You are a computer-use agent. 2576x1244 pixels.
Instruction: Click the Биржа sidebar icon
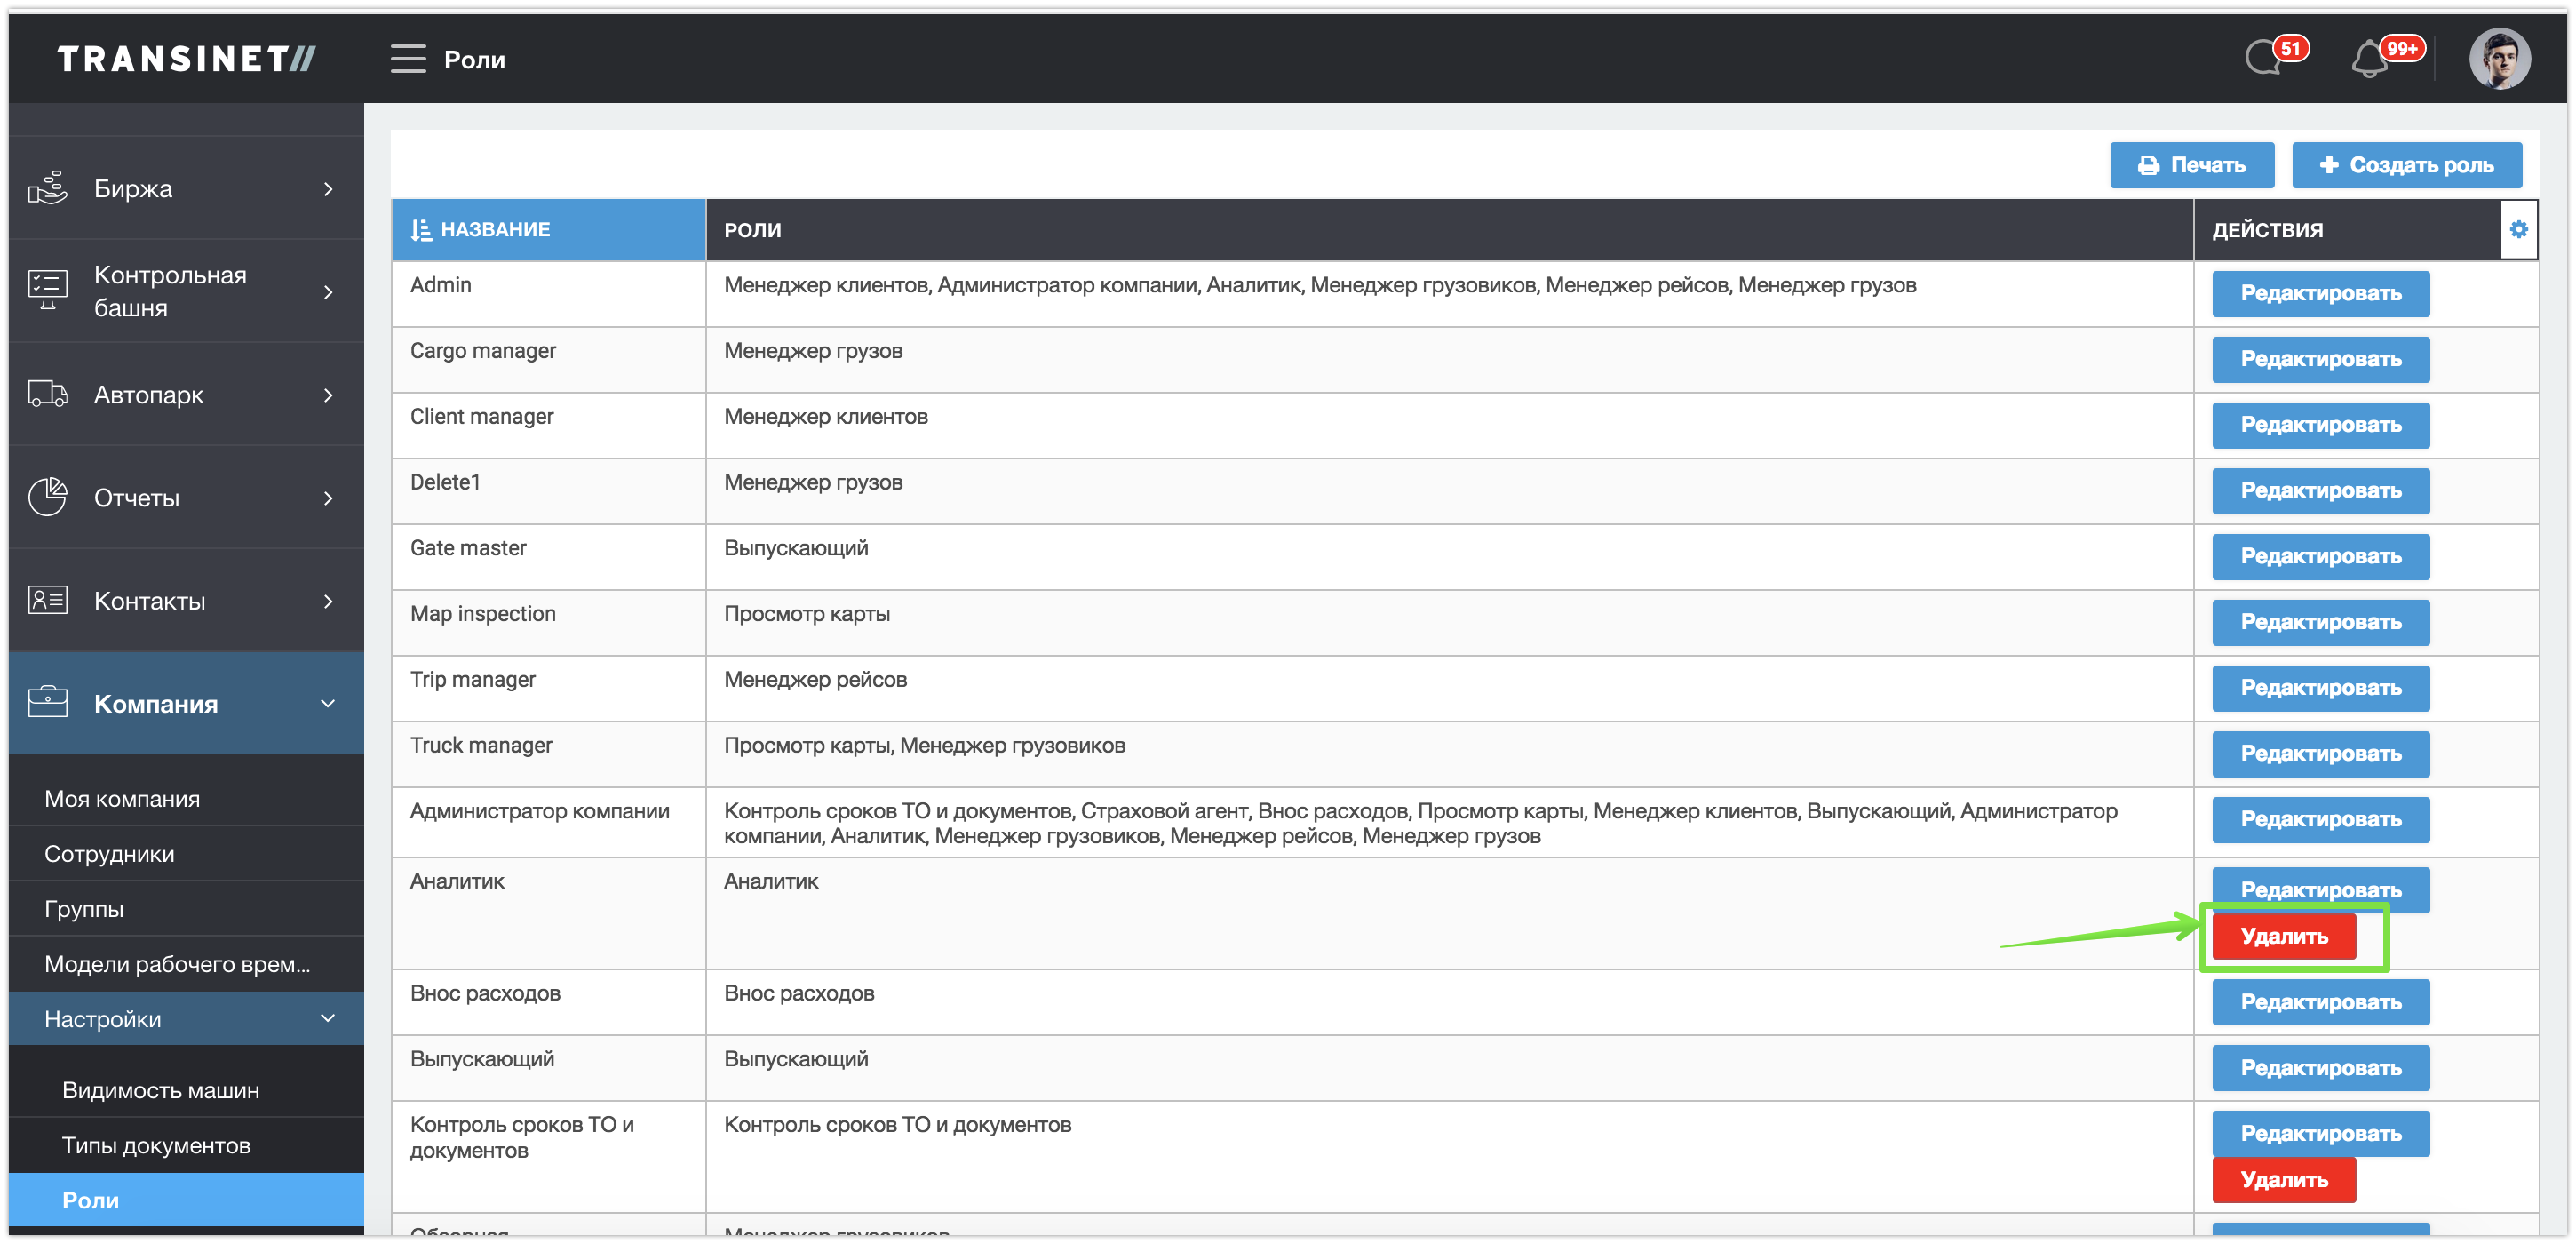pyautogui.click(x=47, y=188)
